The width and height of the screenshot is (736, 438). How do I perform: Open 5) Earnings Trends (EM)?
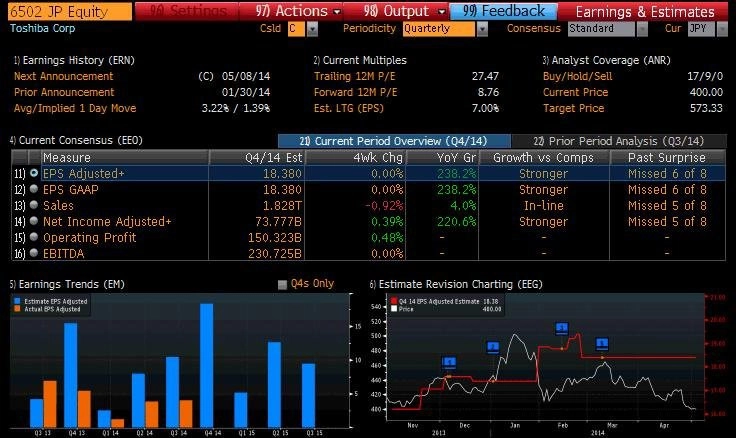(x=67, y=284)
